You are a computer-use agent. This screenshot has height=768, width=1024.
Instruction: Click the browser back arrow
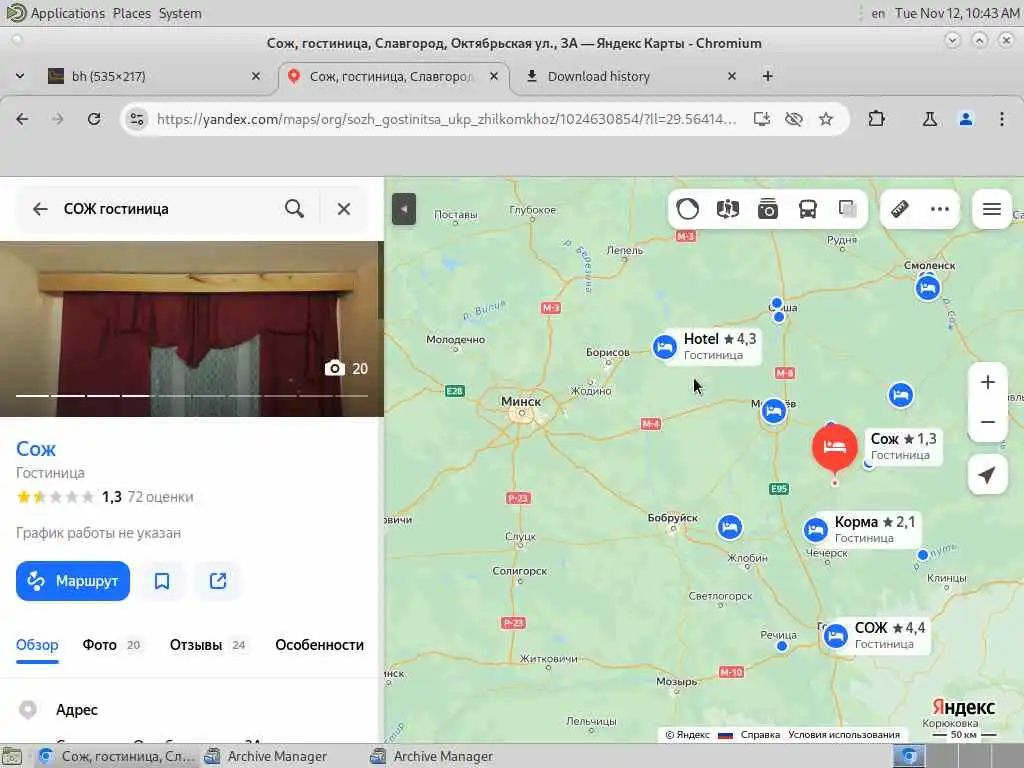pos(22,119)
